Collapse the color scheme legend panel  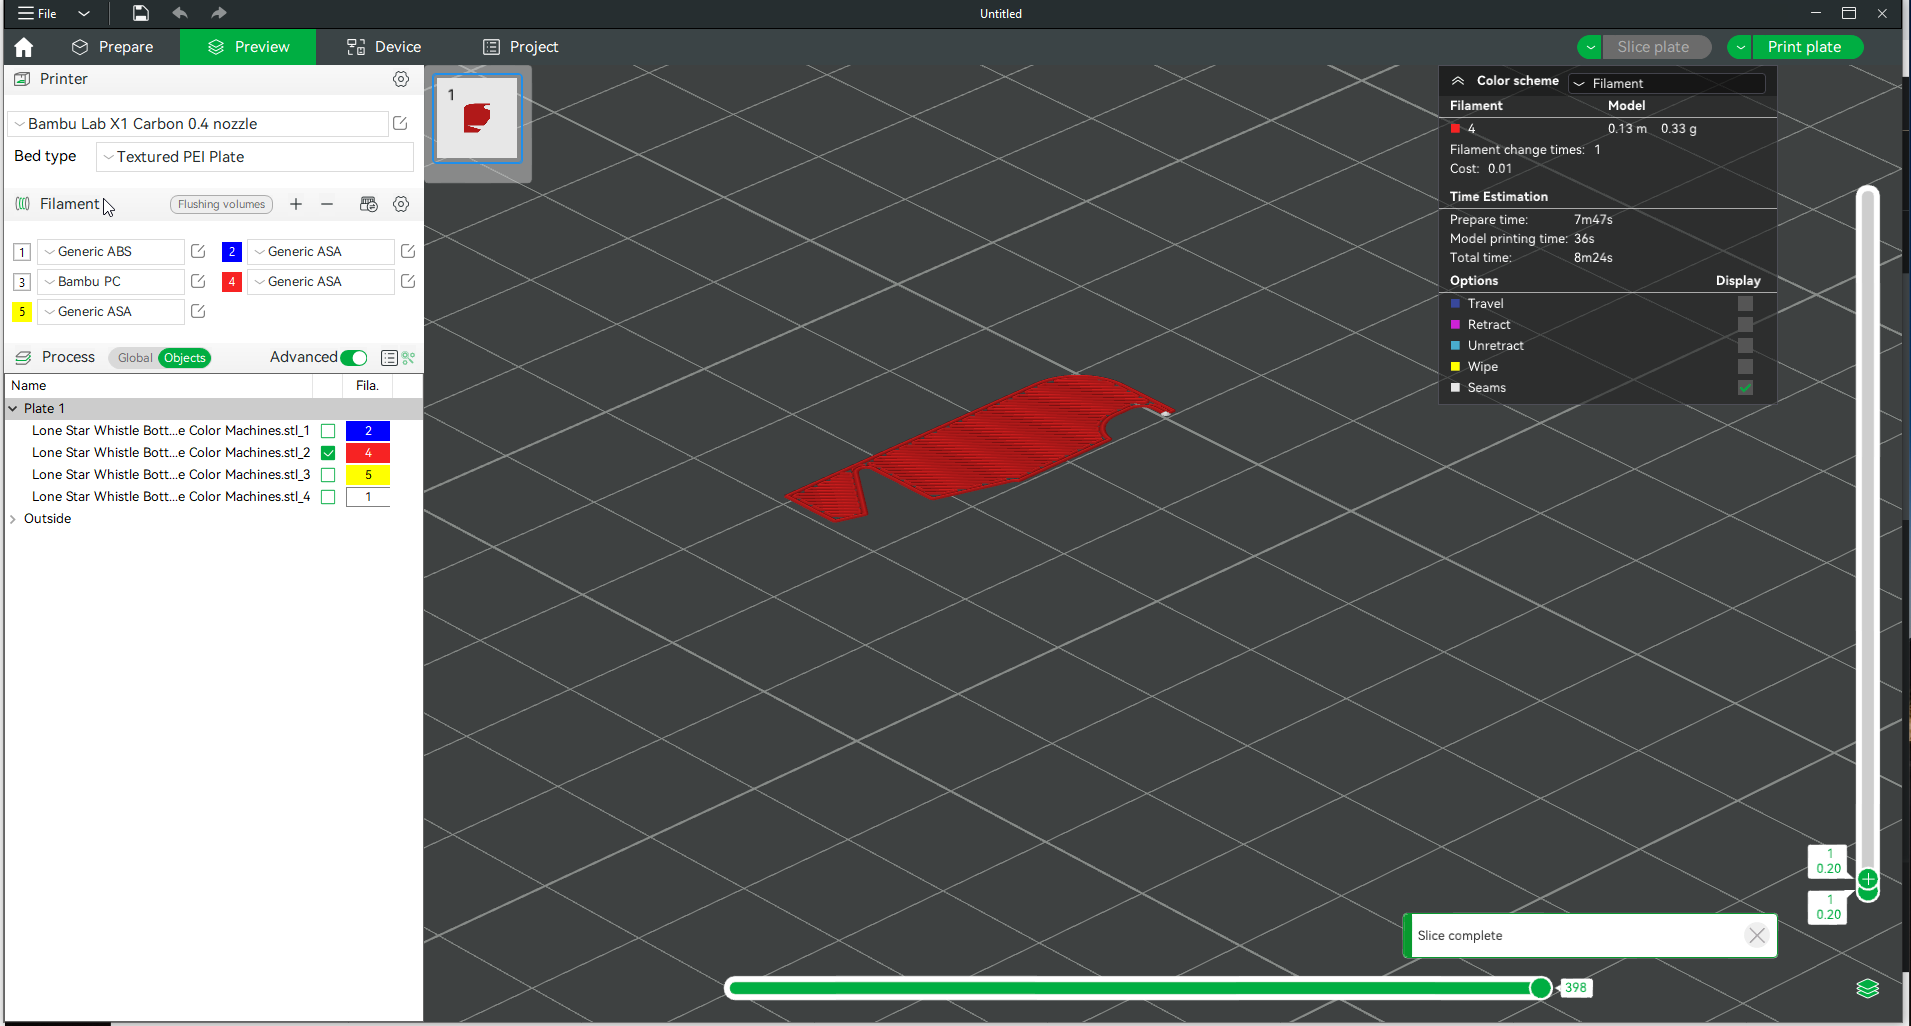[1458, 81]
